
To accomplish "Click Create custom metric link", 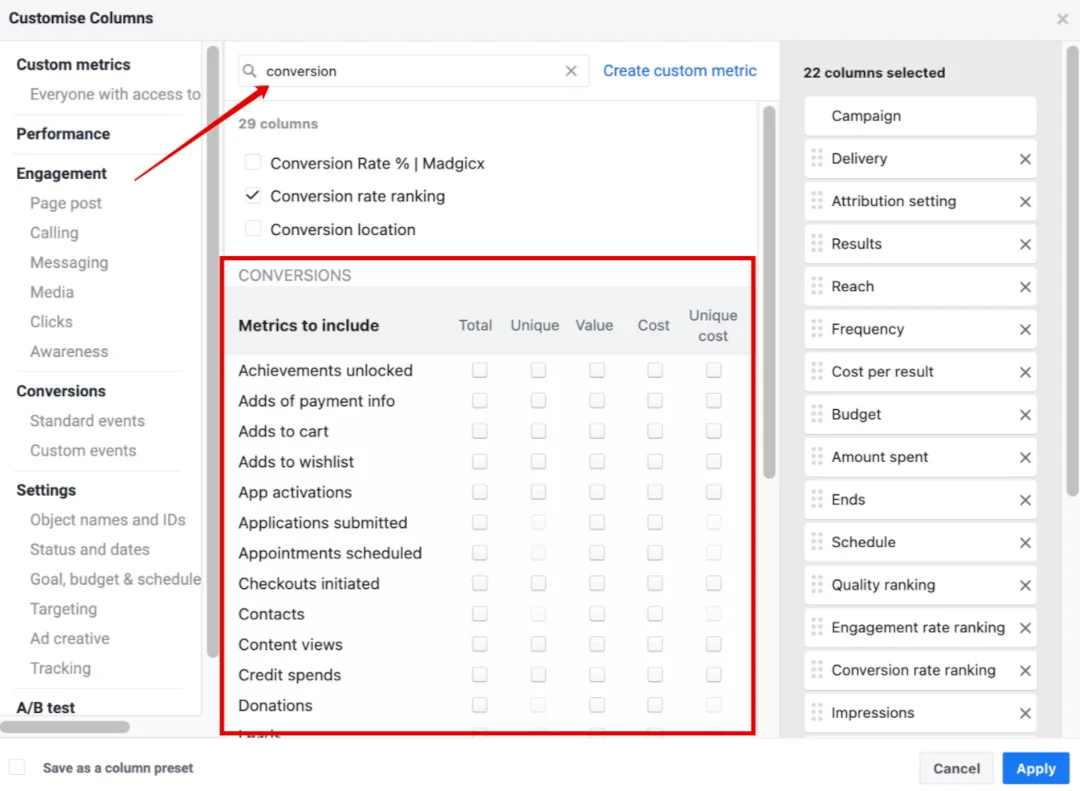I will (x=679, y=71).
